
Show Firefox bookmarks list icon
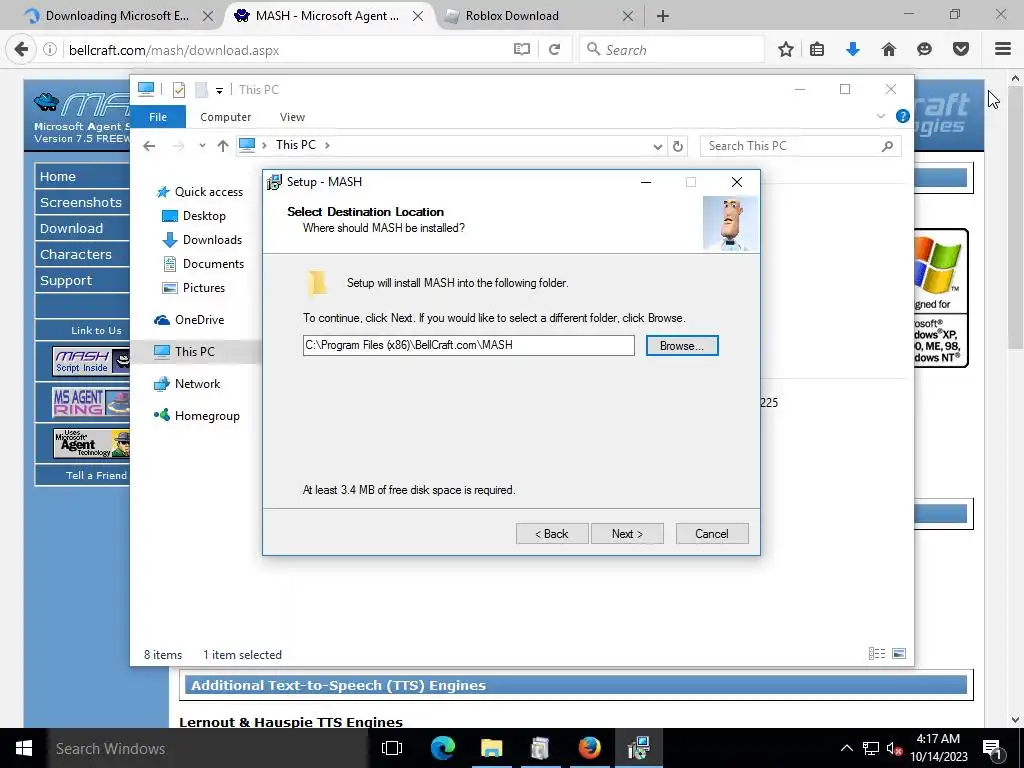817,50
